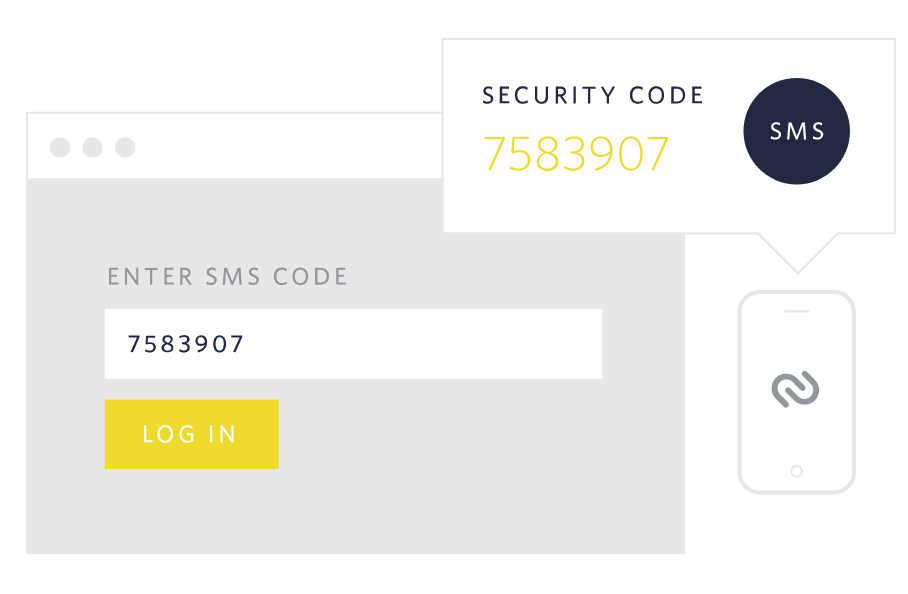Click the yellow 7583907 security code

coord(576,154)
